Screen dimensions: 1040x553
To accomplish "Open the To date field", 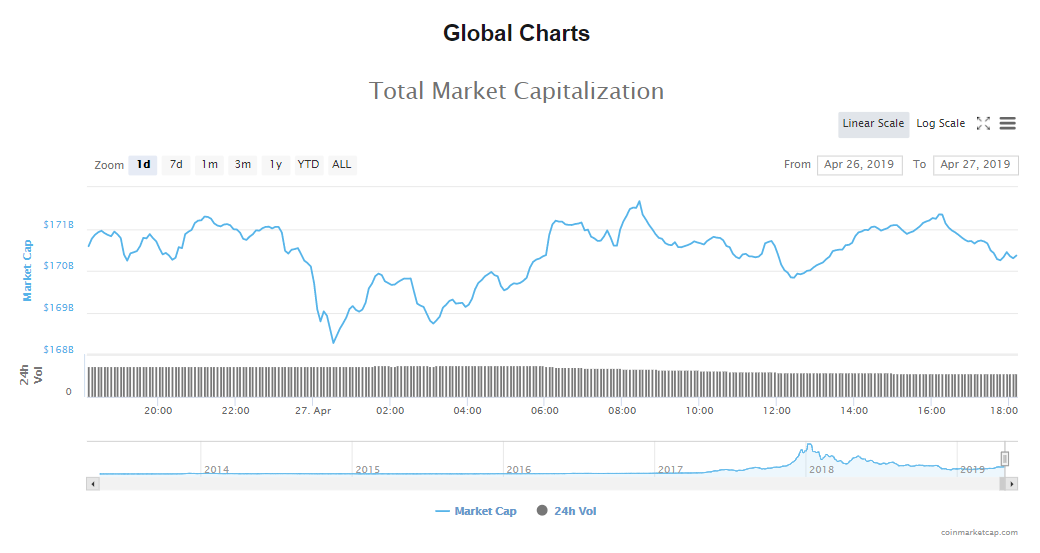I will coord(976,164).
